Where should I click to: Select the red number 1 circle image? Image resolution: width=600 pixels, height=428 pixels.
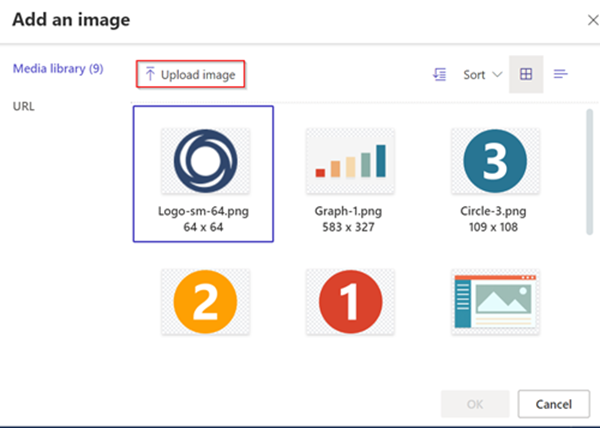point(350,302)
